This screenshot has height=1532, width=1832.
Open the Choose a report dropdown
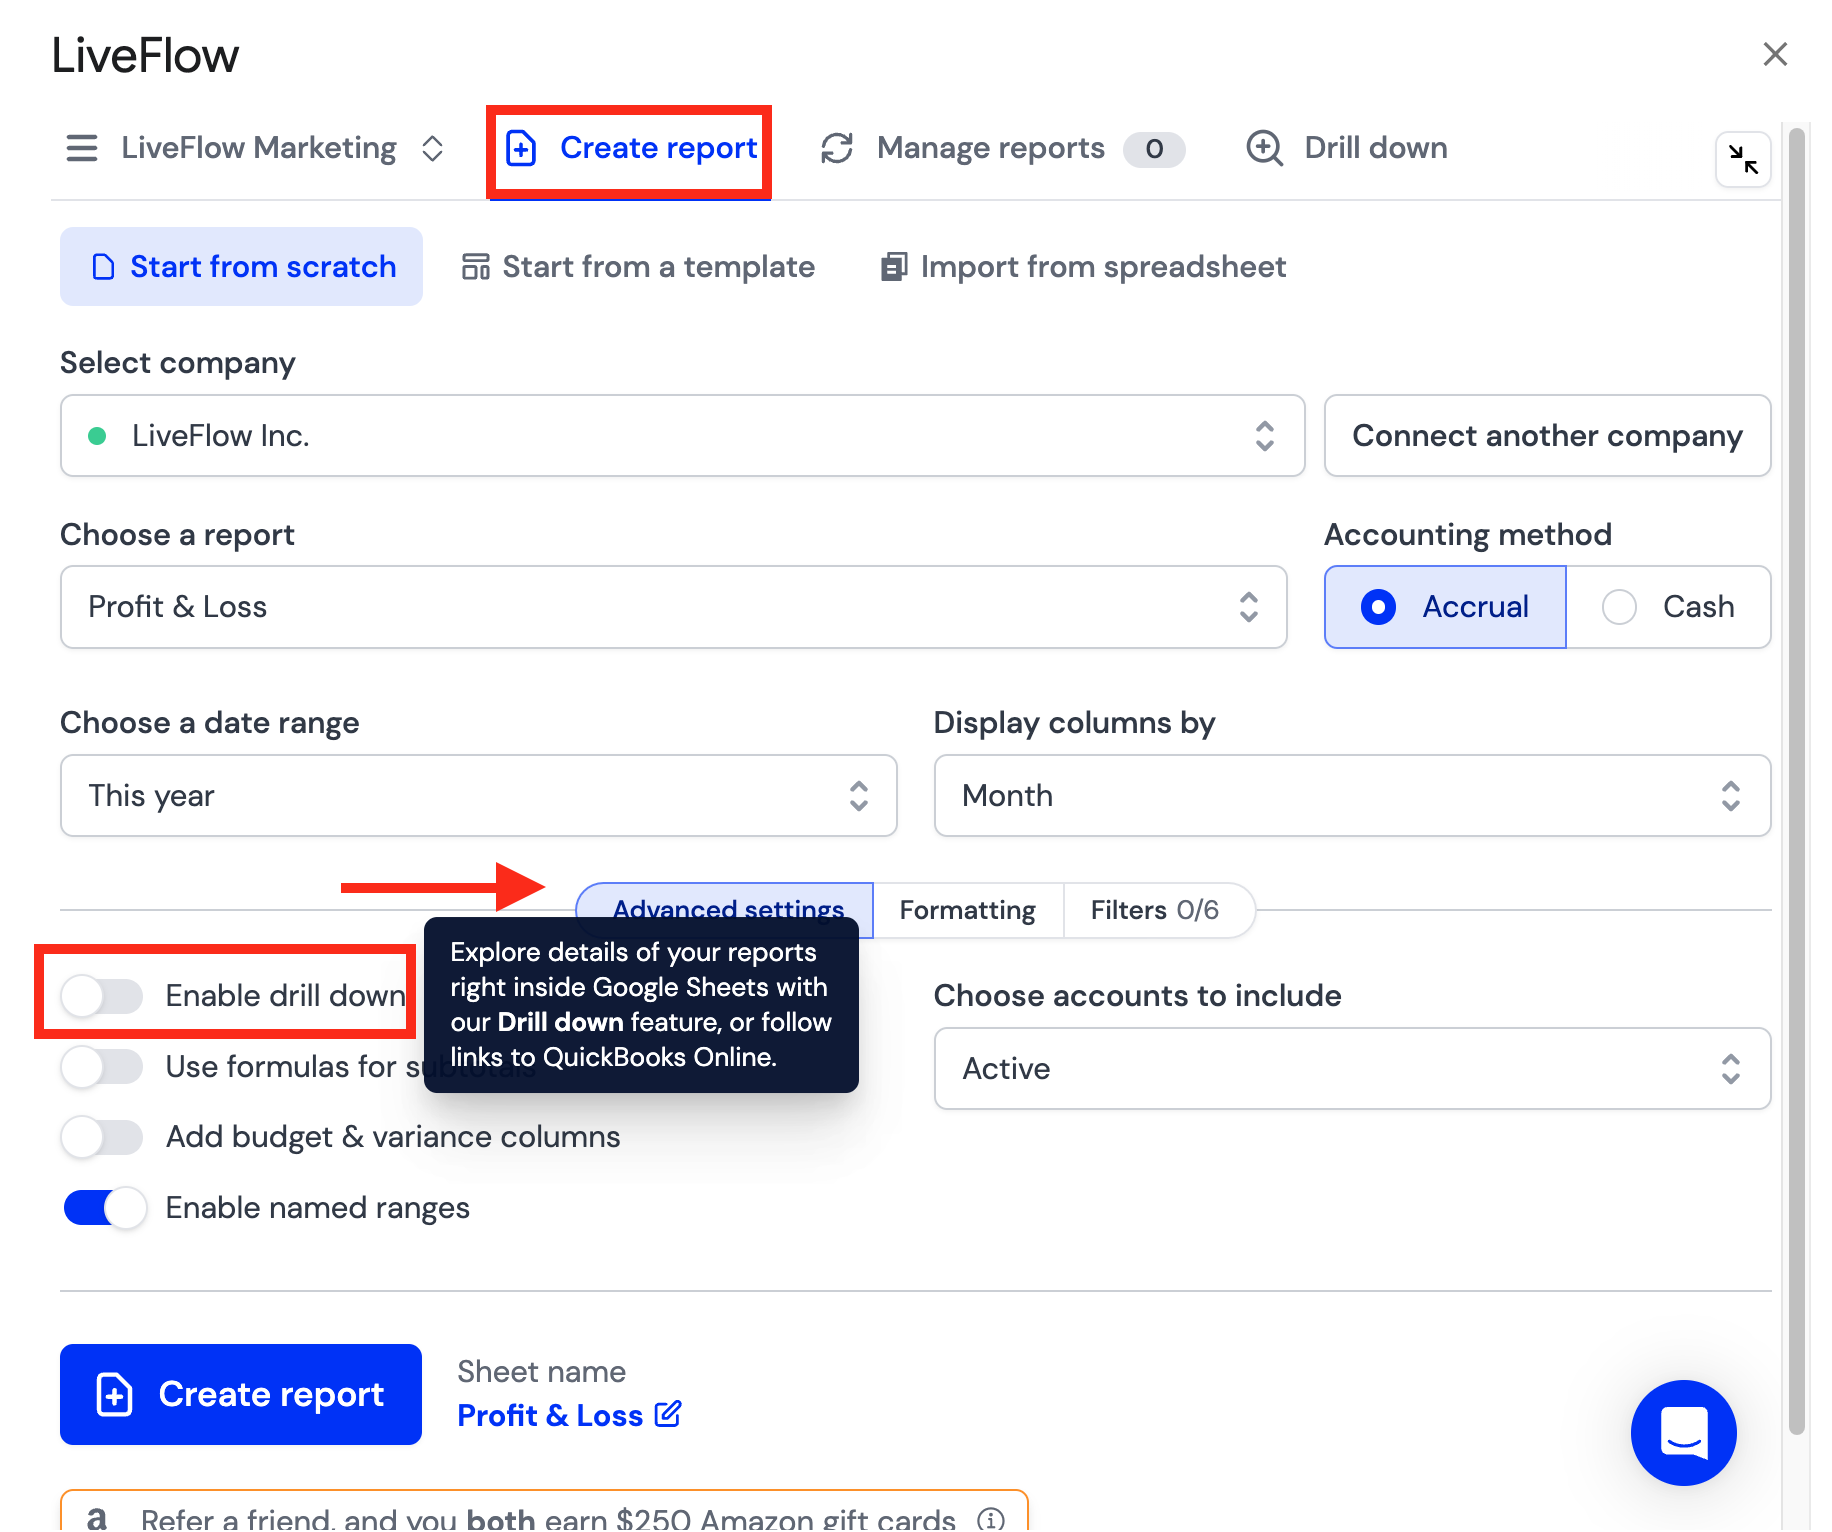pos(674,607)
